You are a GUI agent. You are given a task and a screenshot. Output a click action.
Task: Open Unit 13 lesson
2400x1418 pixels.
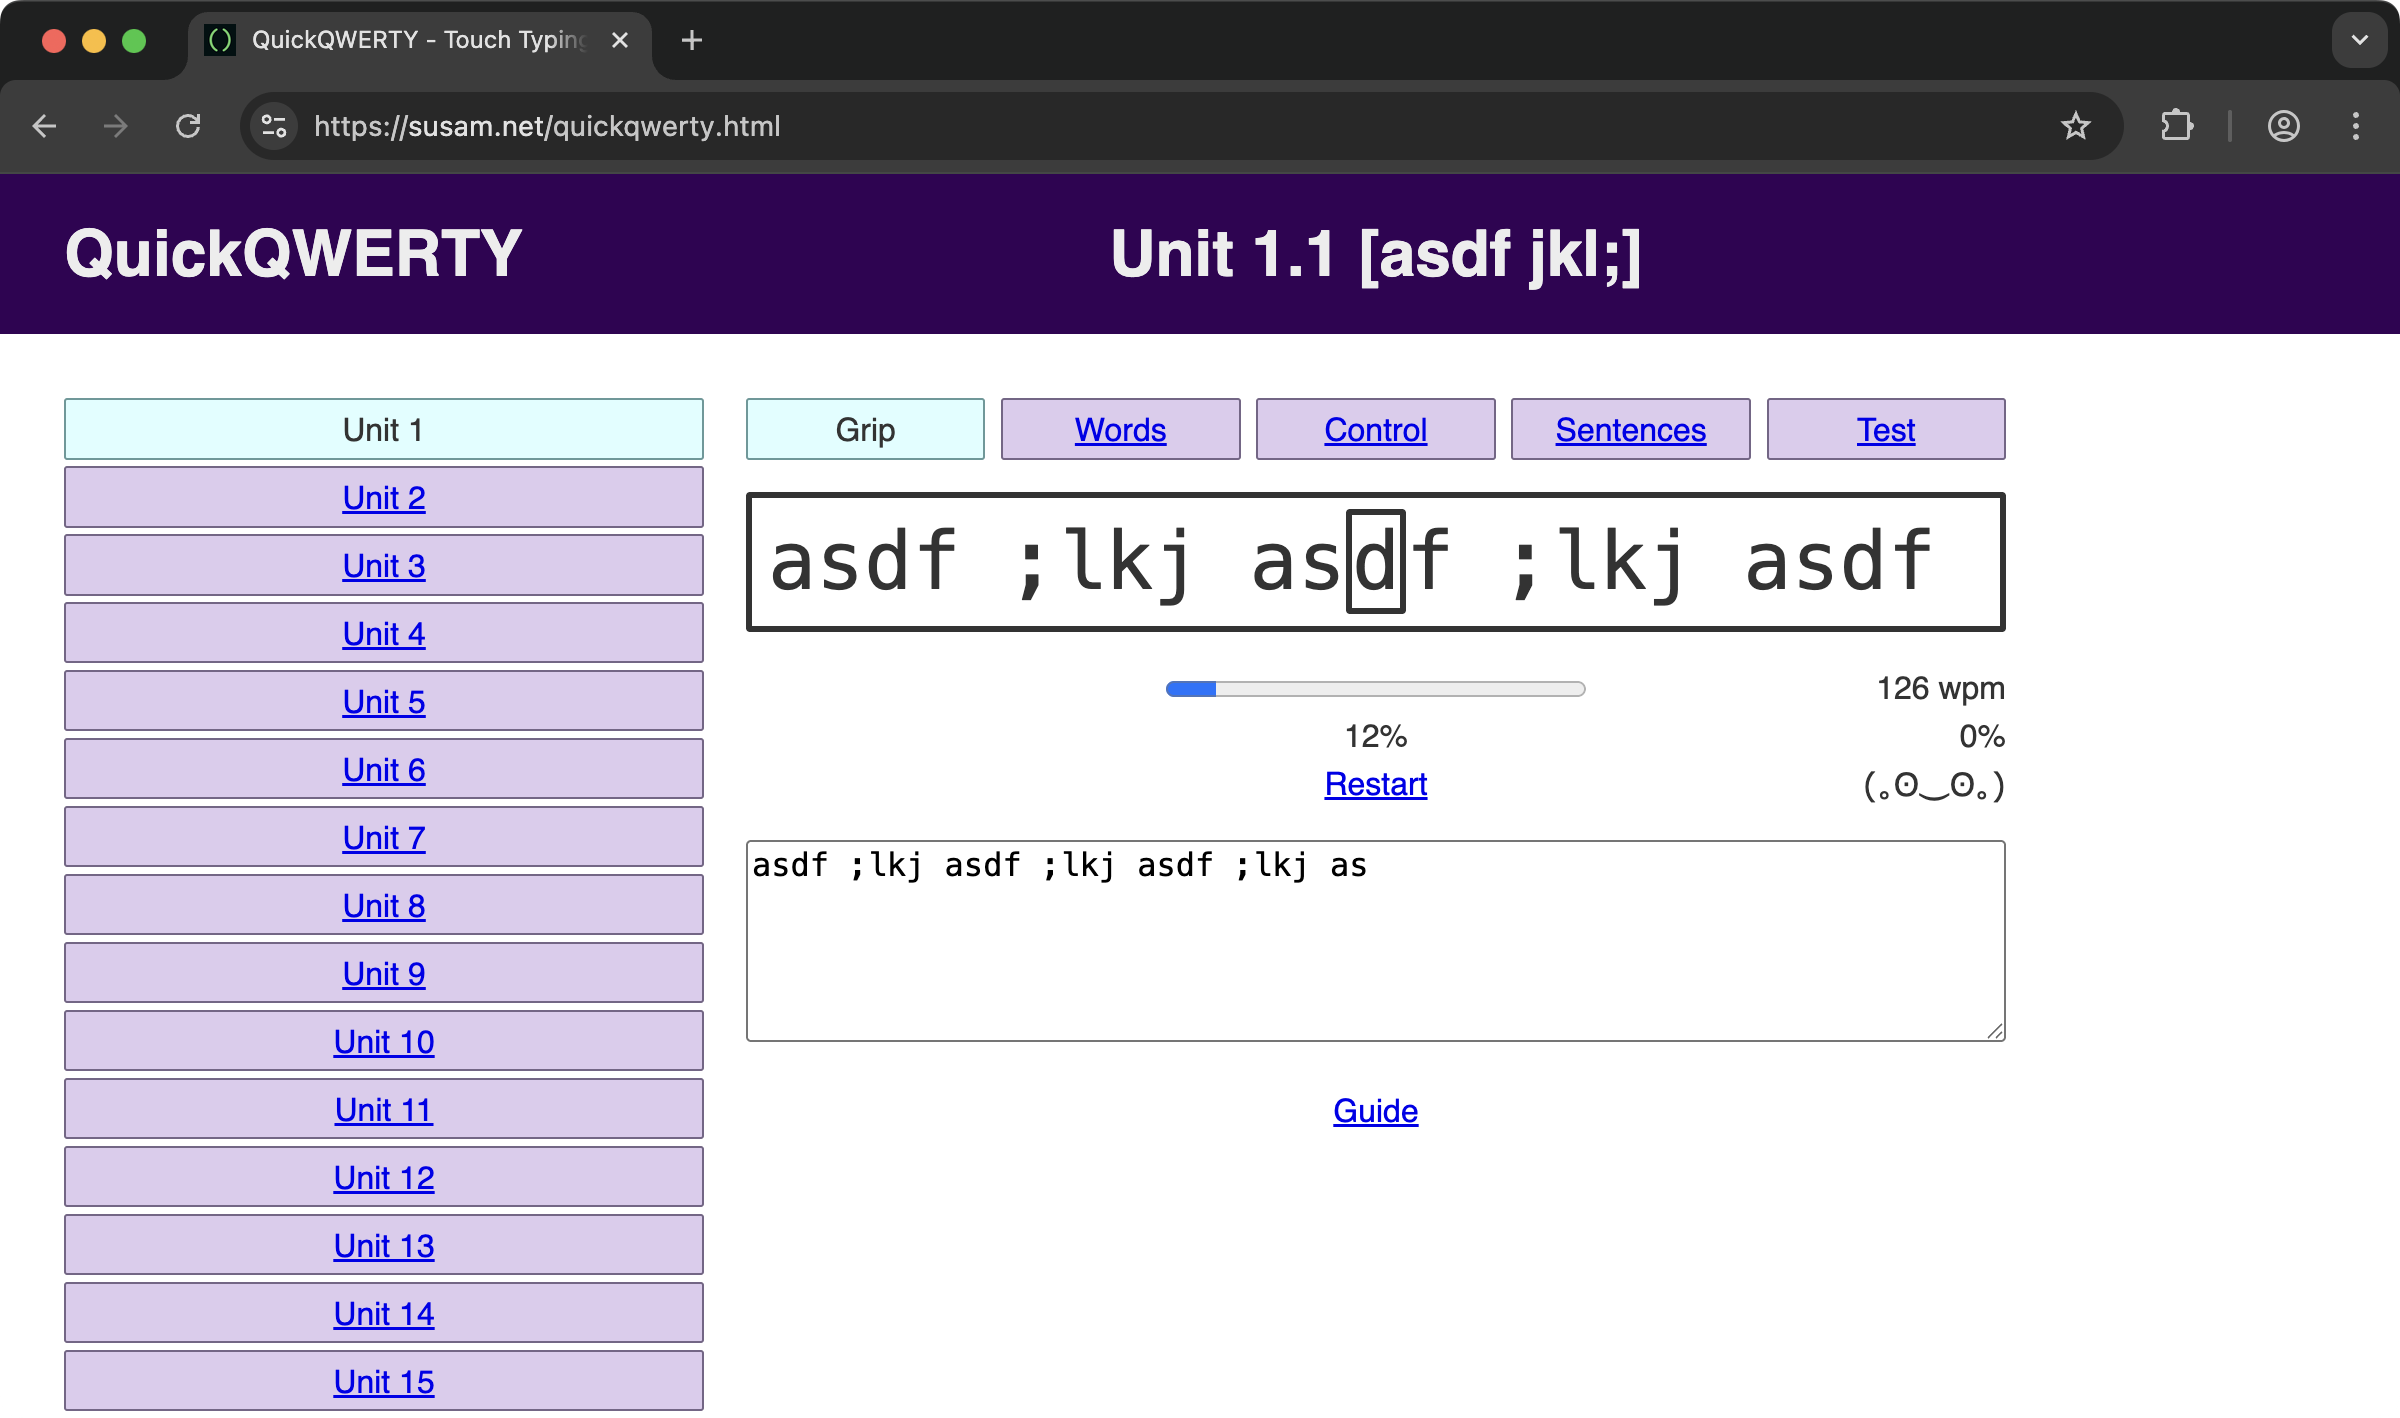[384, 1246]
